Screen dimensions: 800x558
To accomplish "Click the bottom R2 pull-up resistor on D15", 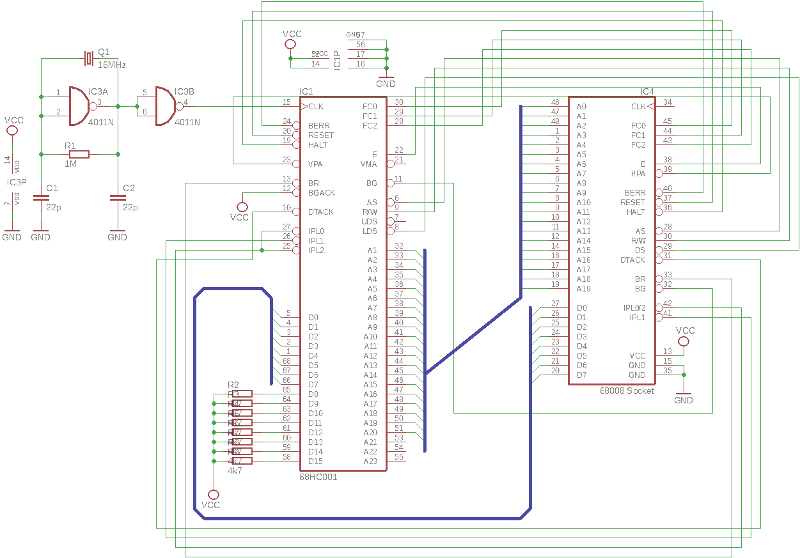I will (x=242, y=461).
